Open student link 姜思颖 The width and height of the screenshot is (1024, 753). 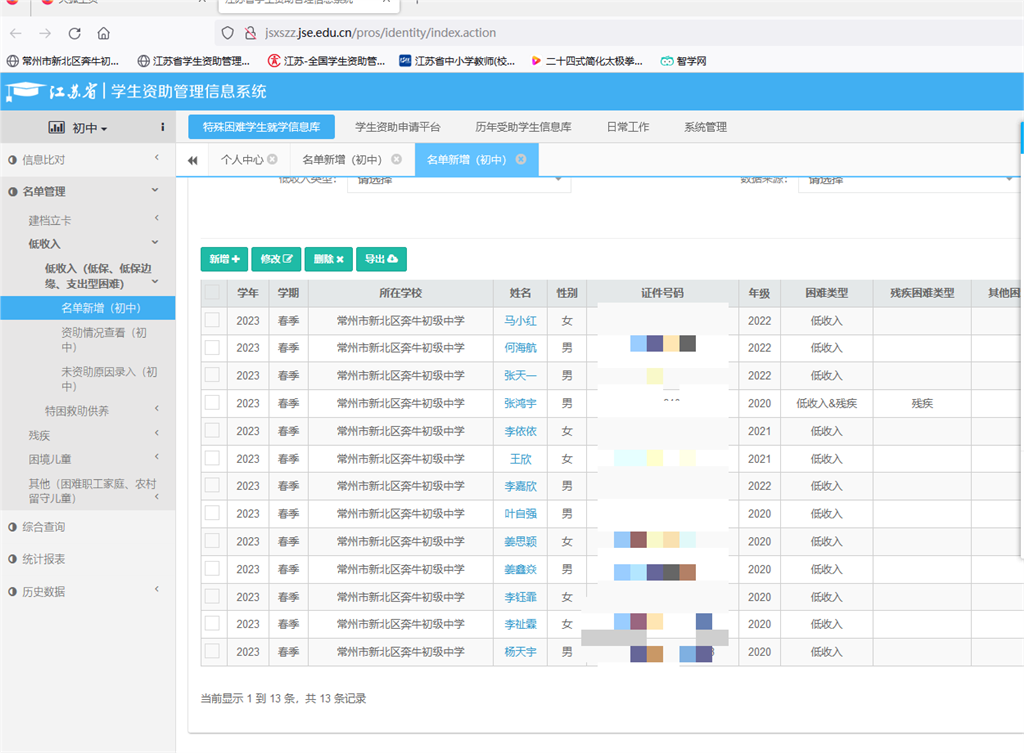tap(520, 541)
